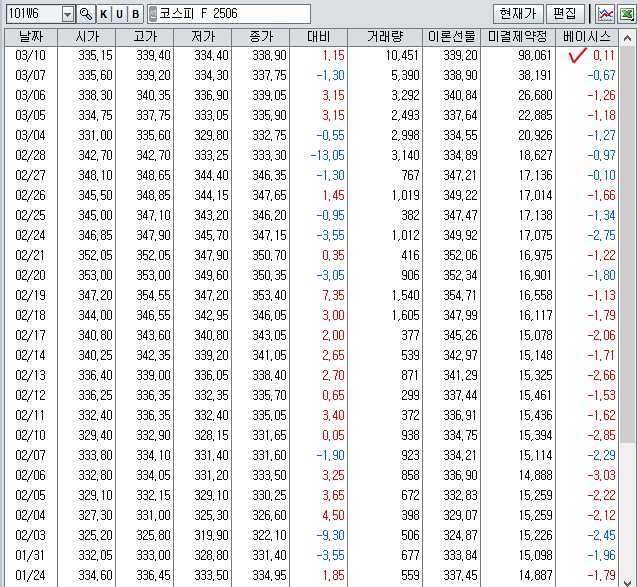The width and height of the screenshot is (638, 587).
Task: Click the 101W6 code input field
Action: click(32, 14)
